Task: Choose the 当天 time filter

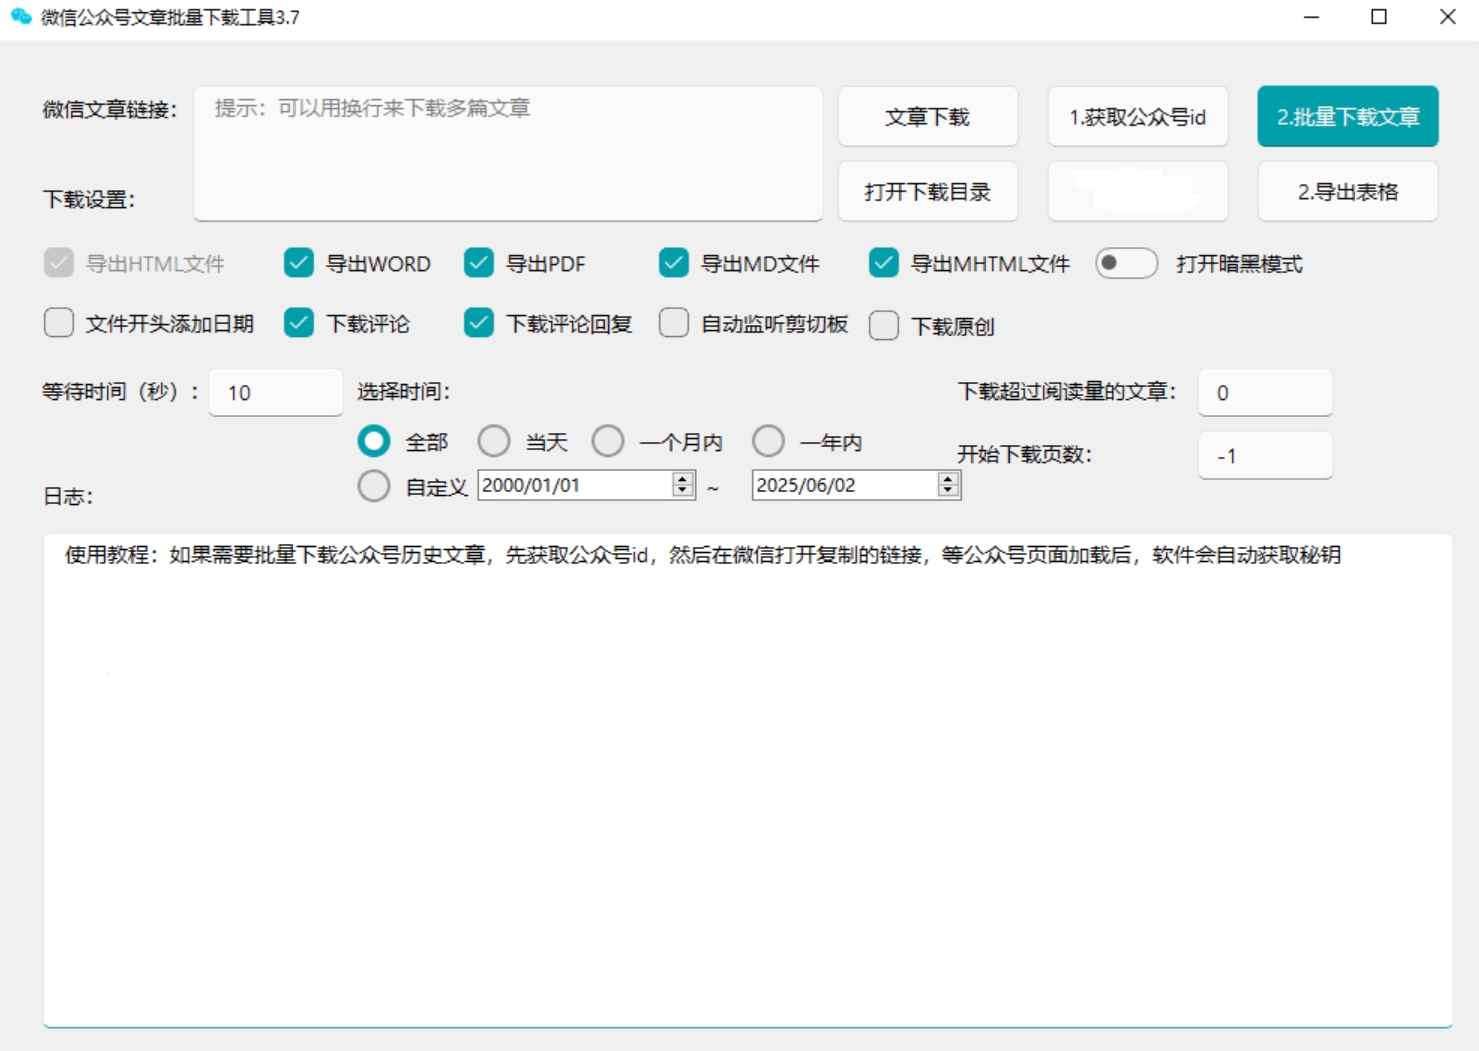Action: tap(494, 440)
